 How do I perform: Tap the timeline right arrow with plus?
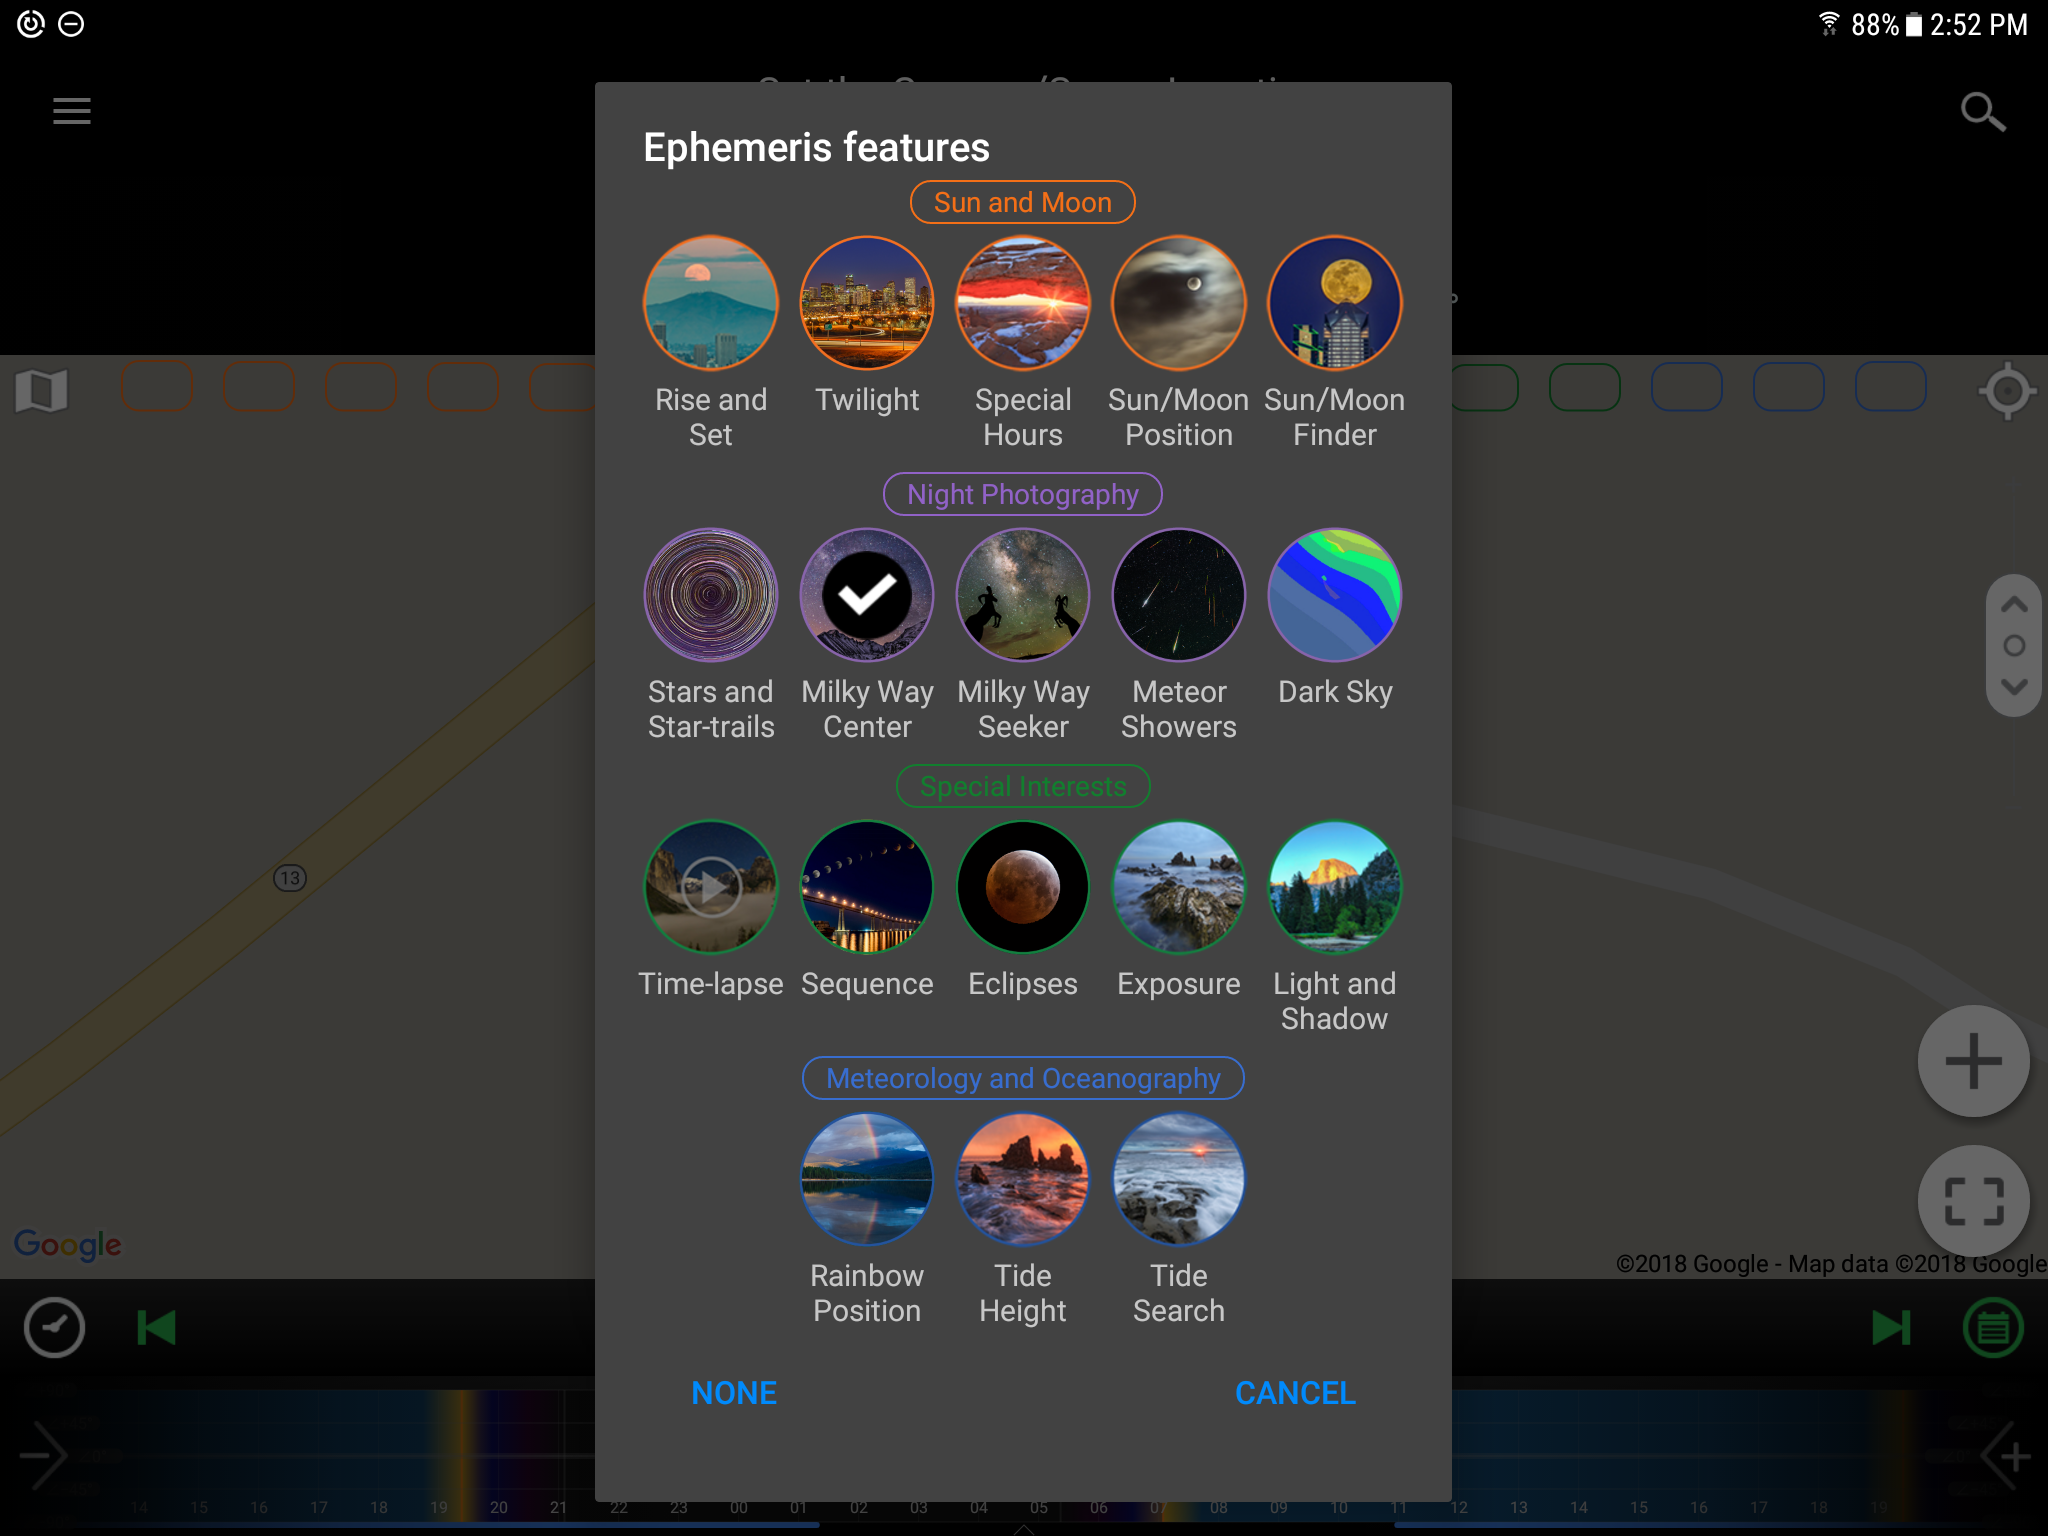(x=2005, y=1456)
